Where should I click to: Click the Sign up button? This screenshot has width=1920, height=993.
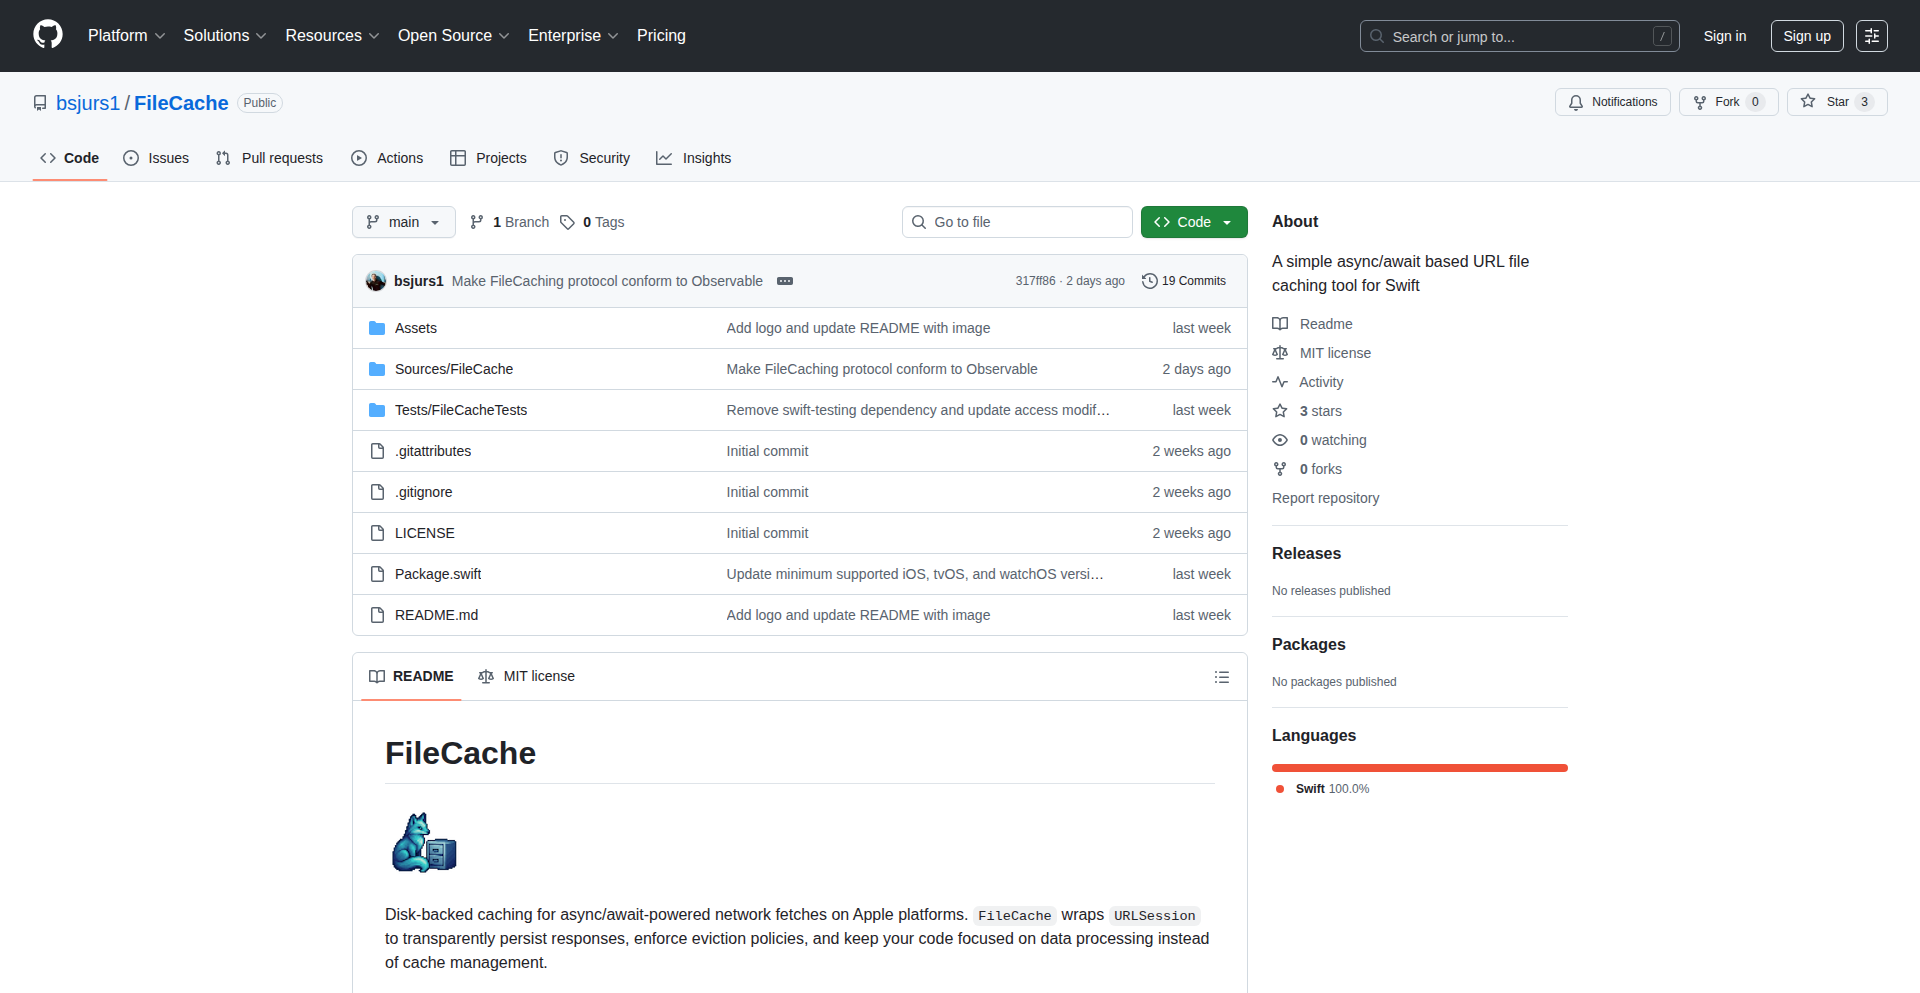[1806, 36]
